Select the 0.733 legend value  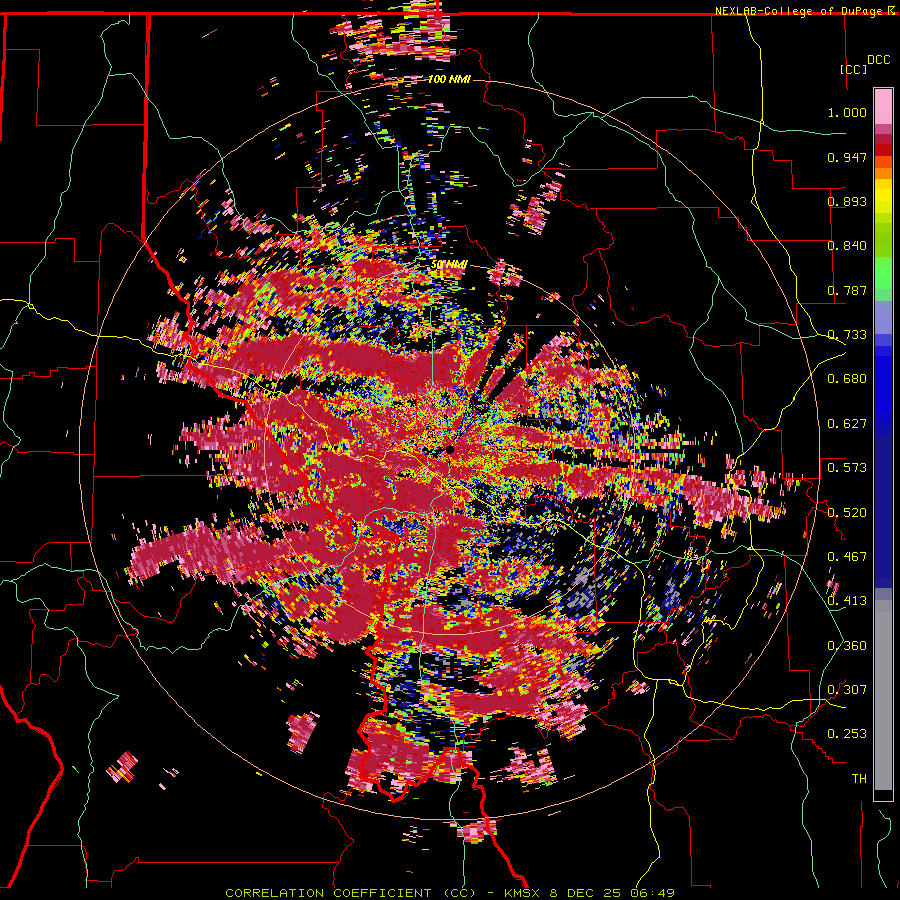pyautogui.click(x=847, y=335)
